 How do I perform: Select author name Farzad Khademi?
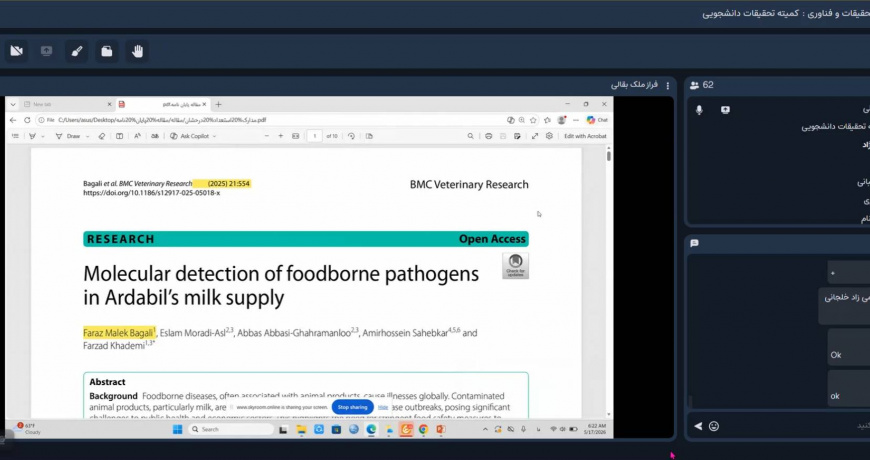point(114,346)
